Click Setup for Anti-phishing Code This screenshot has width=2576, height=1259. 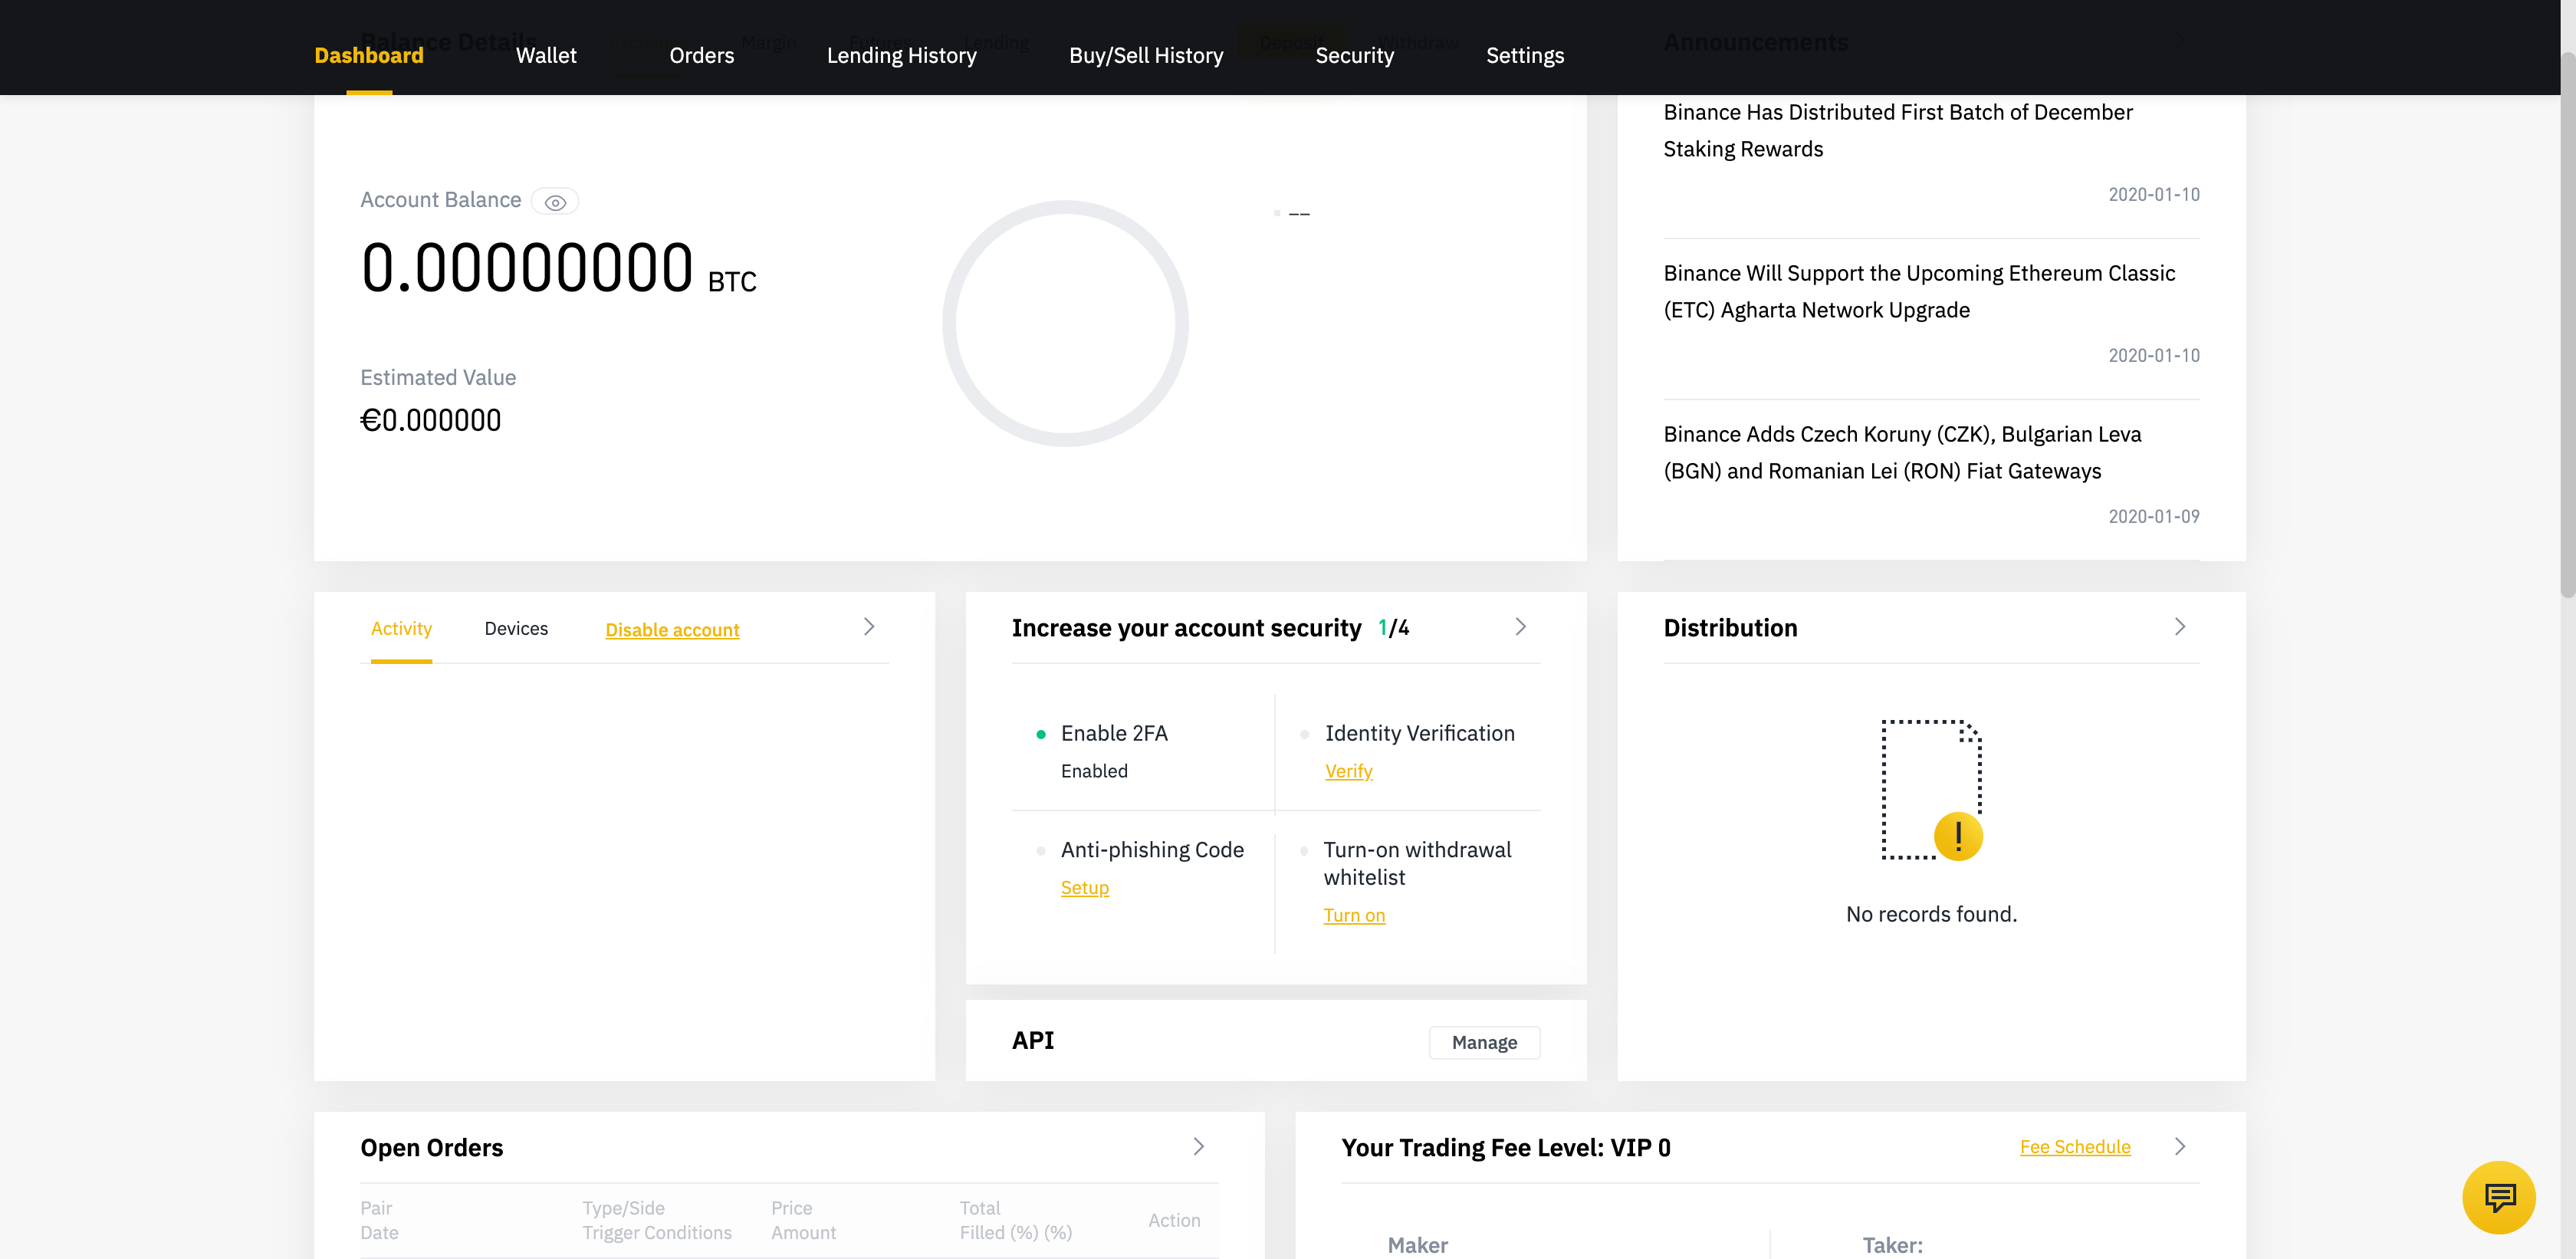(1084, 888)
